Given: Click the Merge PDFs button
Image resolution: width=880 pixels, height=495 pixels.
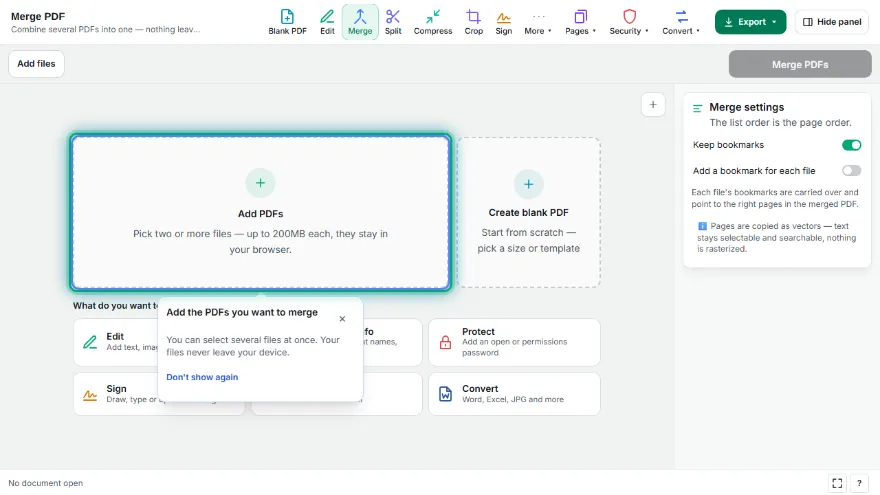Looking at the screenshot, I should (800, 65).
